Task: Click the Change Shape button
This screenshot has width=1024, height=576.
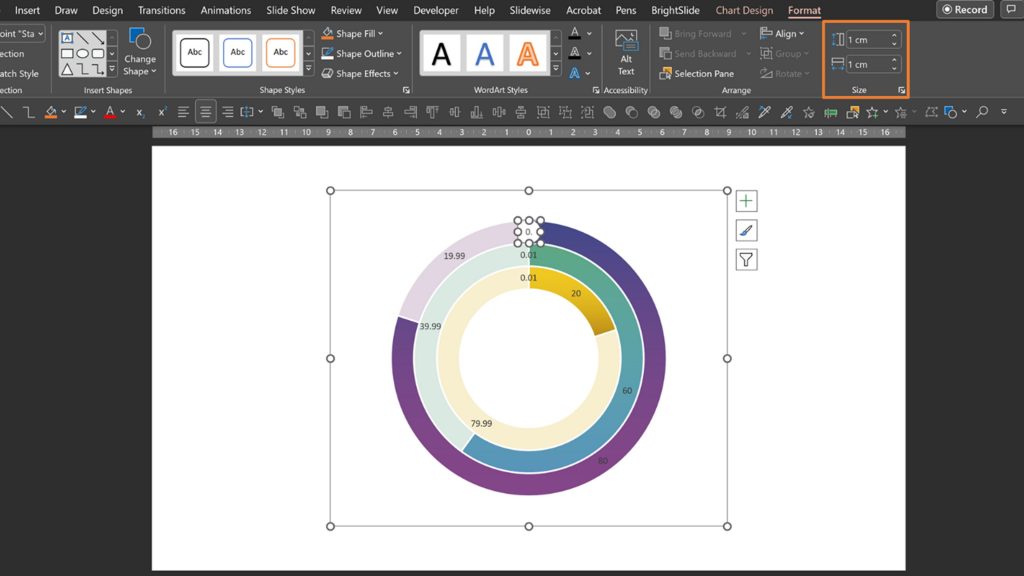Action: click(x=140, y=52)
